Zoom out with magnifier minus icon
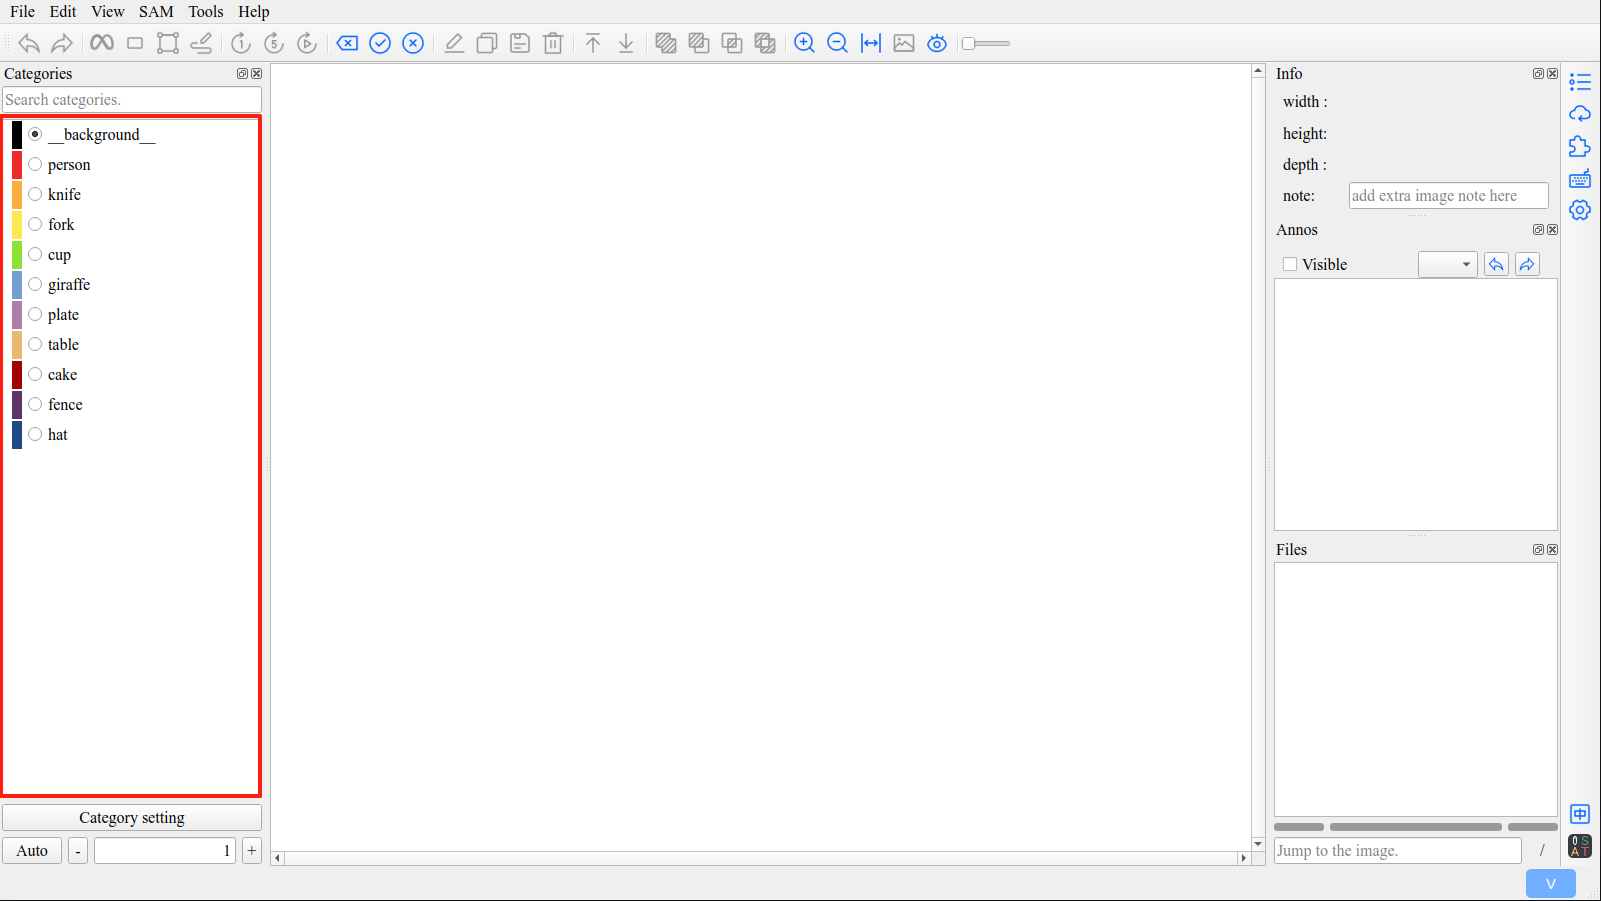 pyautogui.click(x=838, y=43)
